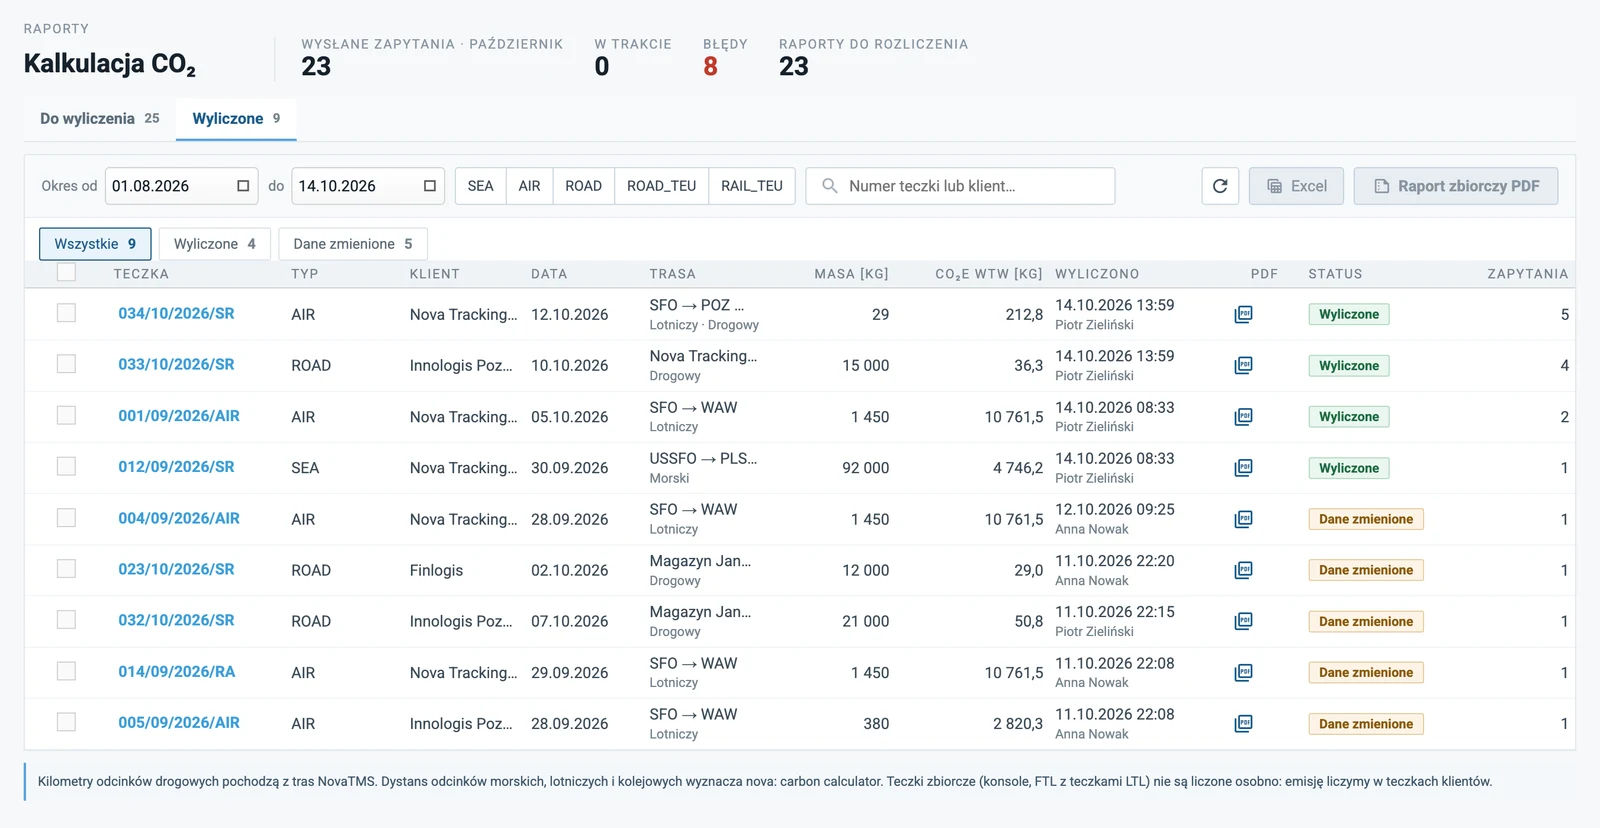Focus the Numer teczki lub klient search field

[960, 186]
